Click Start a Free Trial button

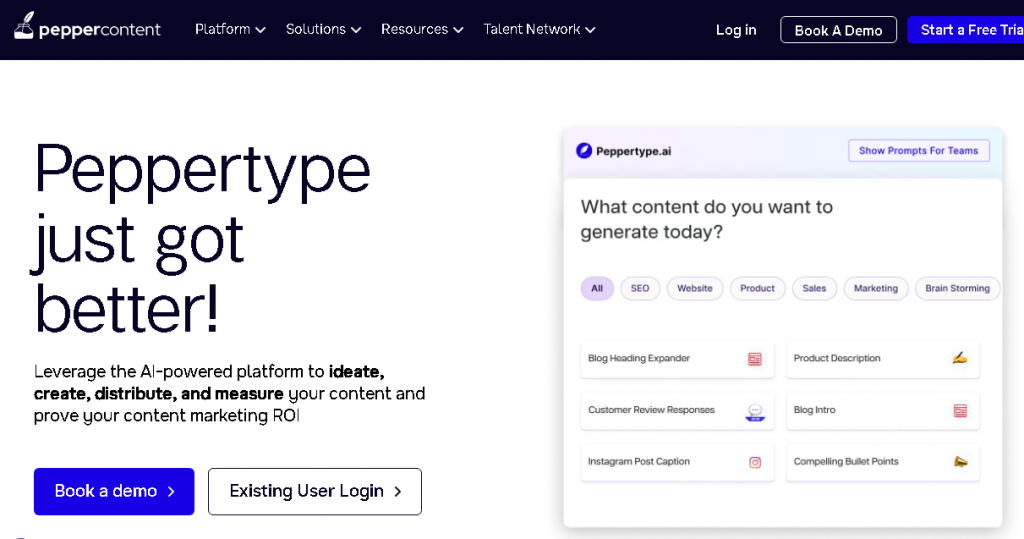point(966,30)
